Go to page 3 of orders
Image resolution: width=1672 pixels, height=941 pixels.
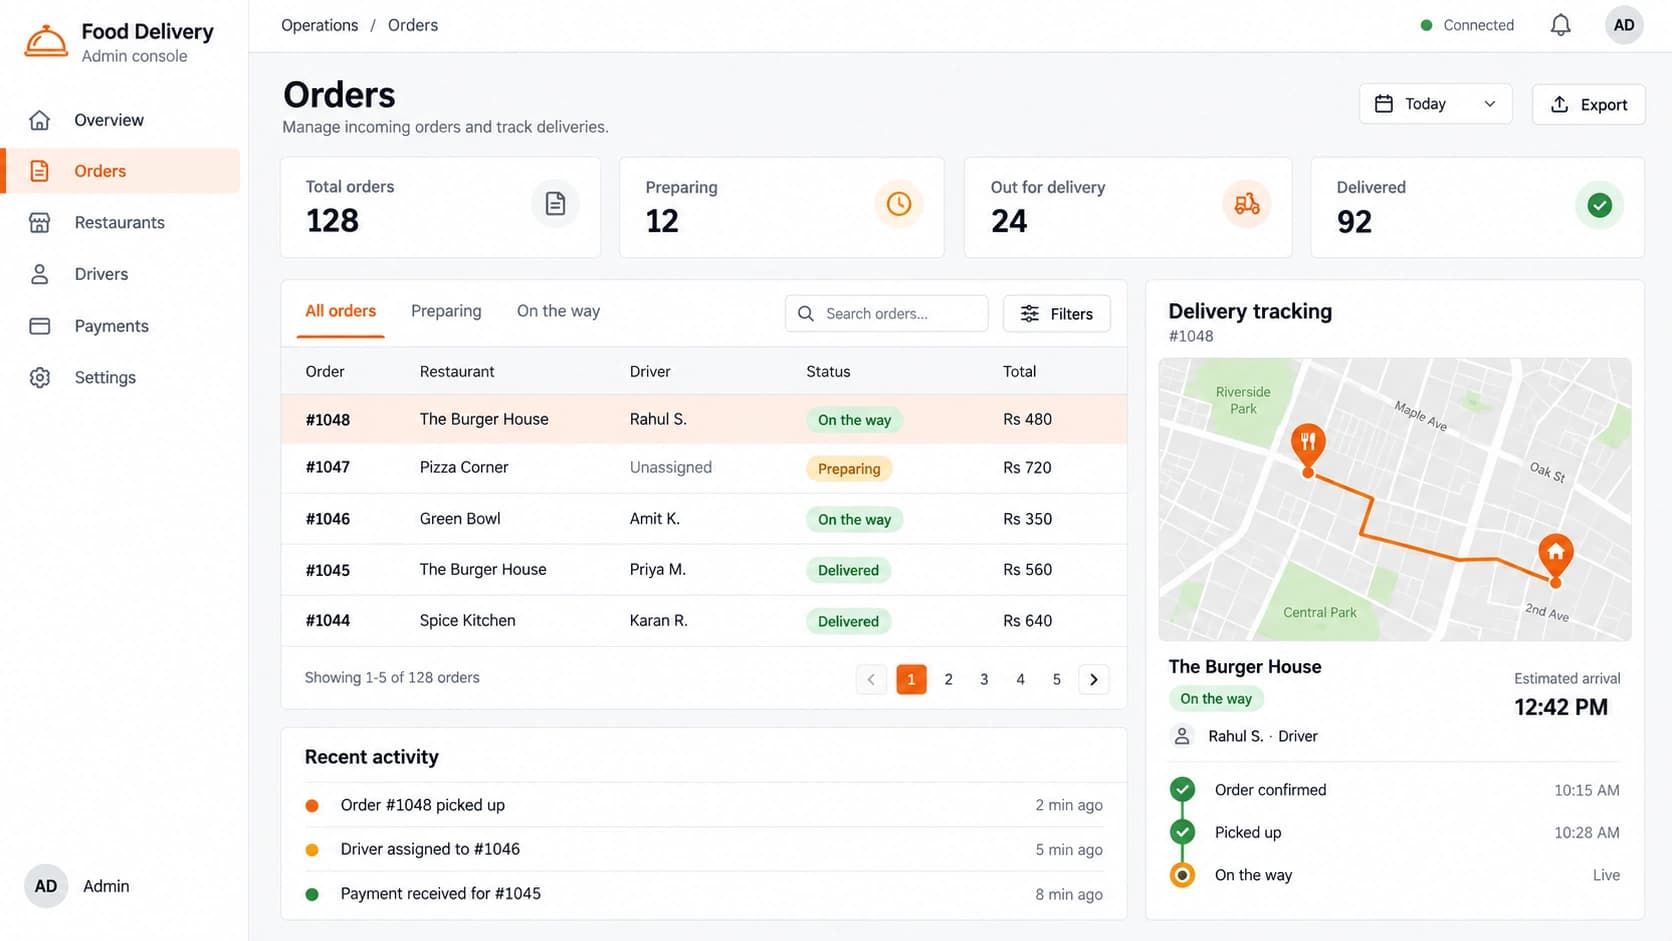click(x=984, y=679)
